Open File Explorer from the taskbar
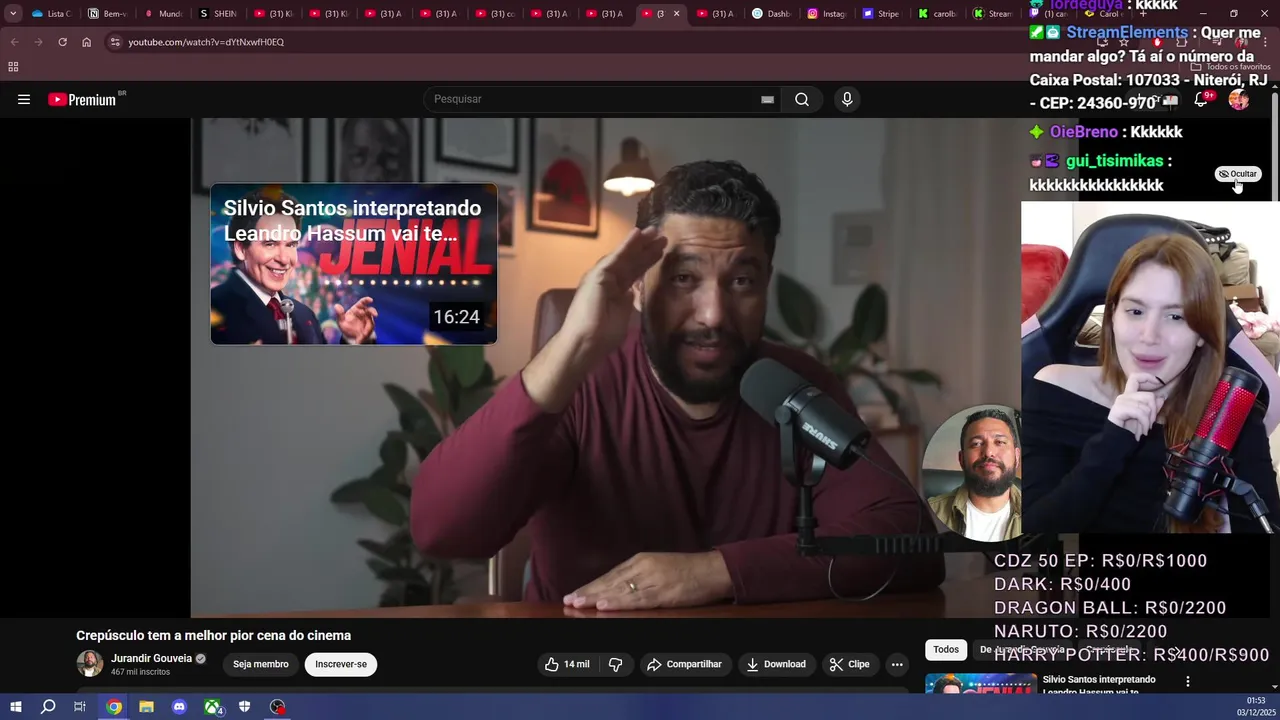 [x=146, y=707]
